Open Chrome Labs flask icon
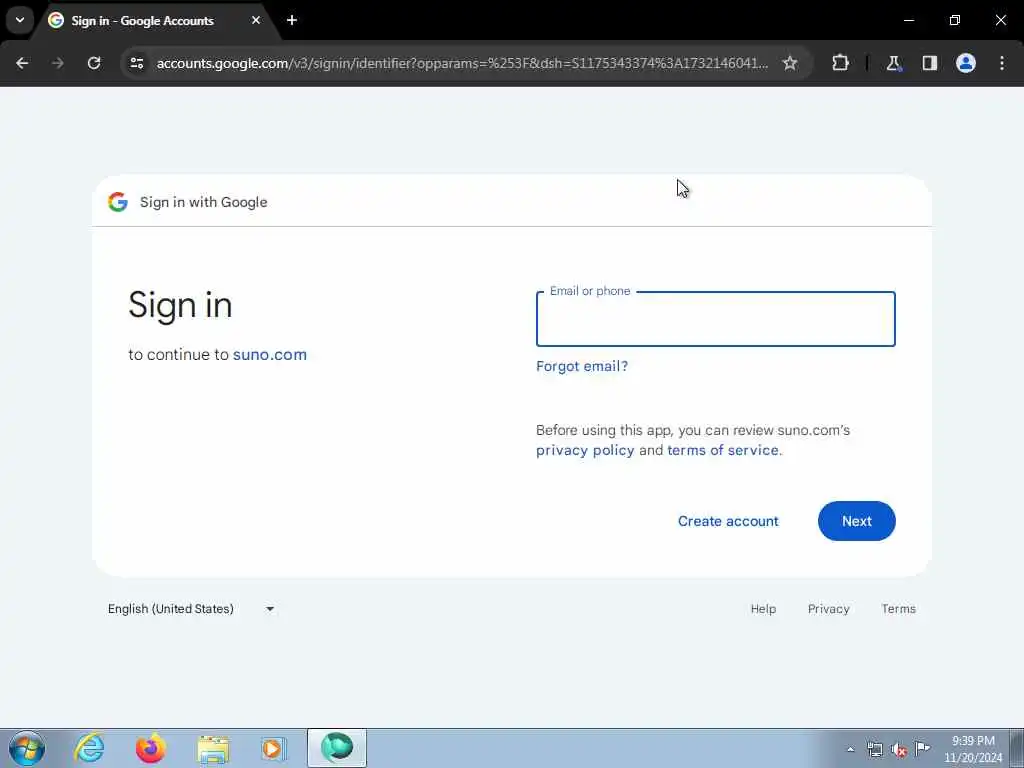This screenshot has height=768, width=1024. [x=893, y=63]
